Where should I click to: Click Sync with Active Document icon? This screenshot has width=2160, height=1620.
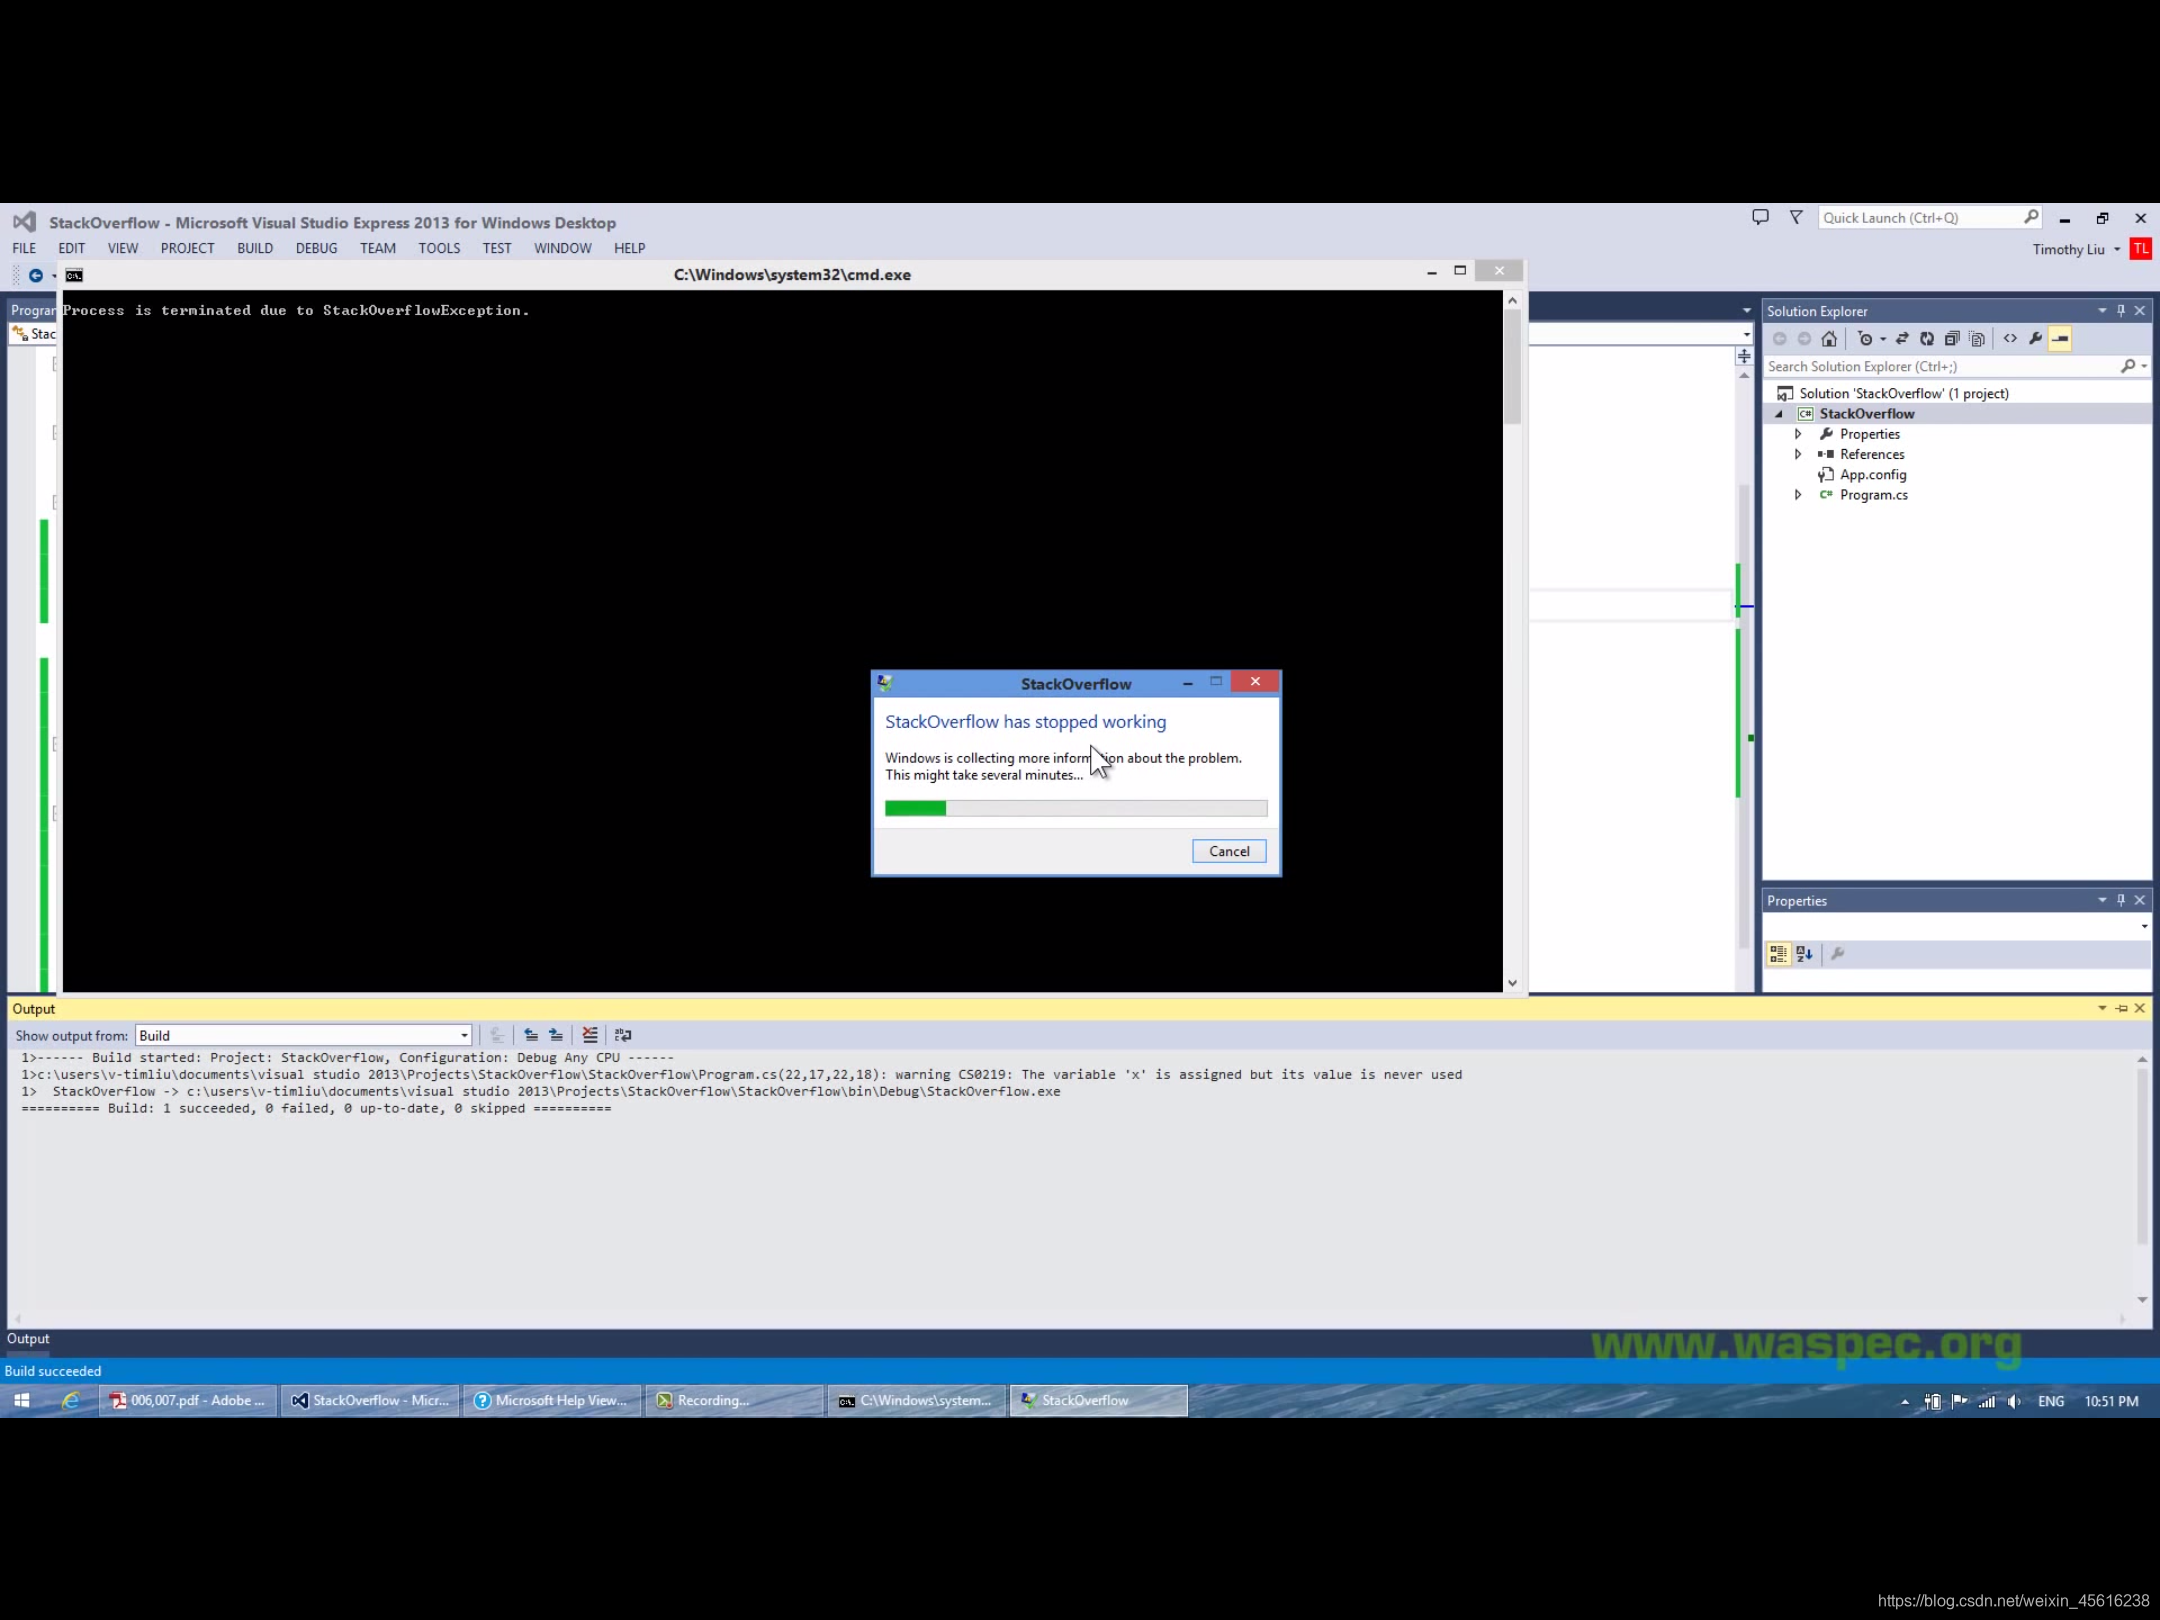pyautogui.click(x=1902, y=339)
